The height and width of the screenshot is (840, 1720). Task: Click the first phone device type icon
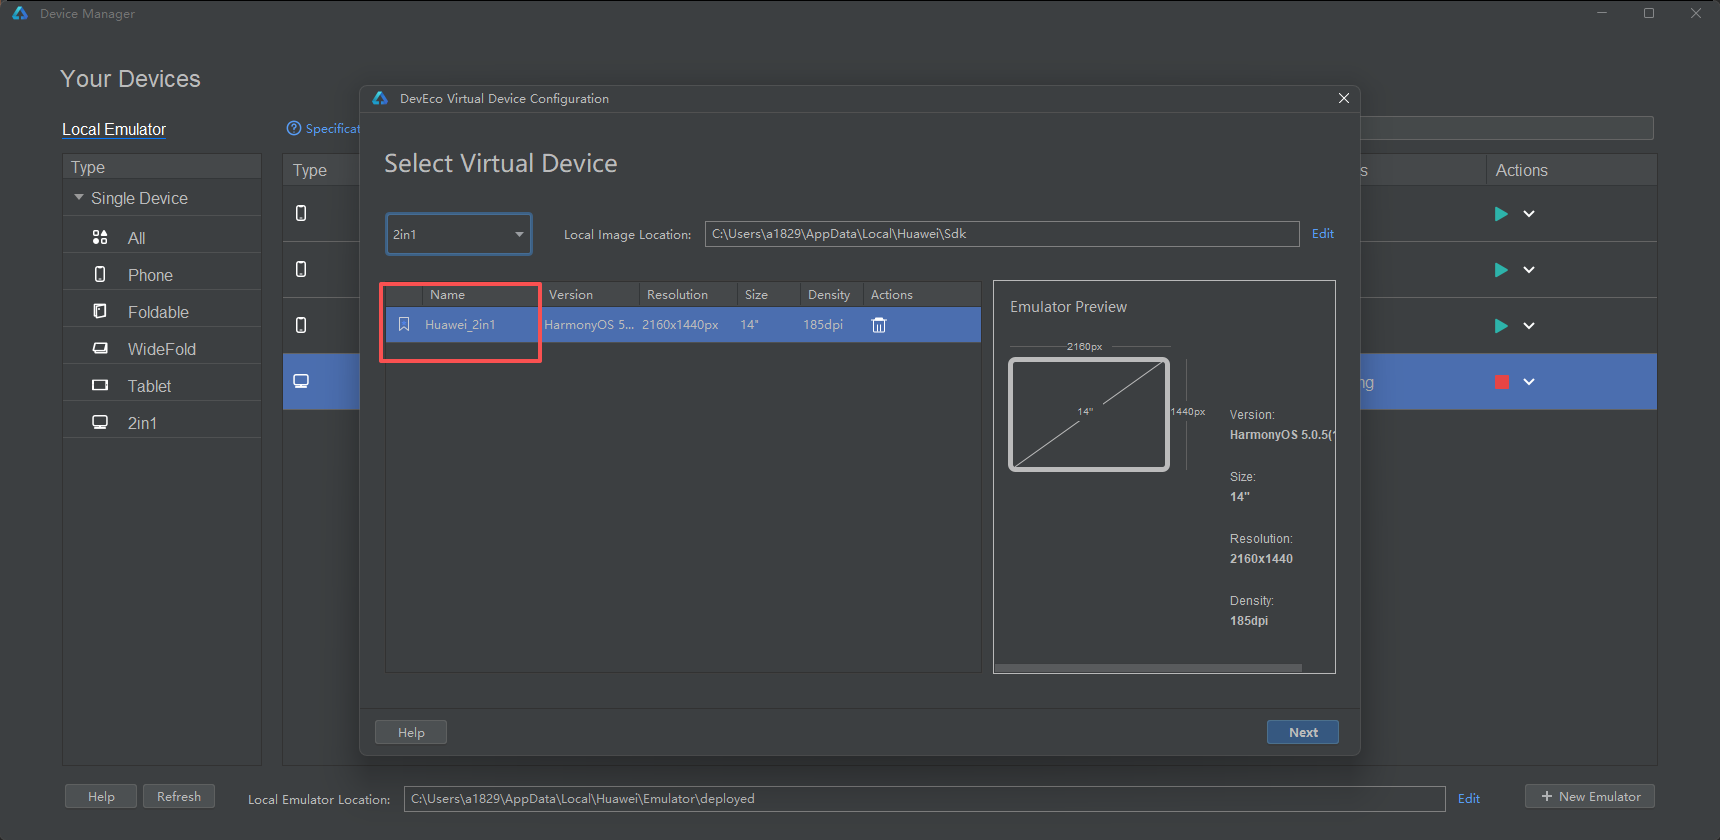coord(301,213)
